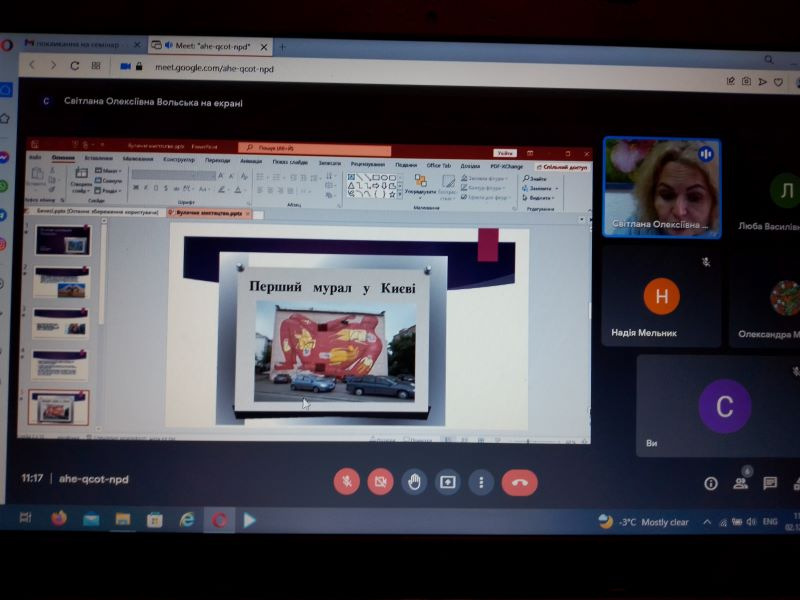Open the Opera menu logo button
This screenshot has width=800, height=600.
pyautogui.click(x=7, y=45)
